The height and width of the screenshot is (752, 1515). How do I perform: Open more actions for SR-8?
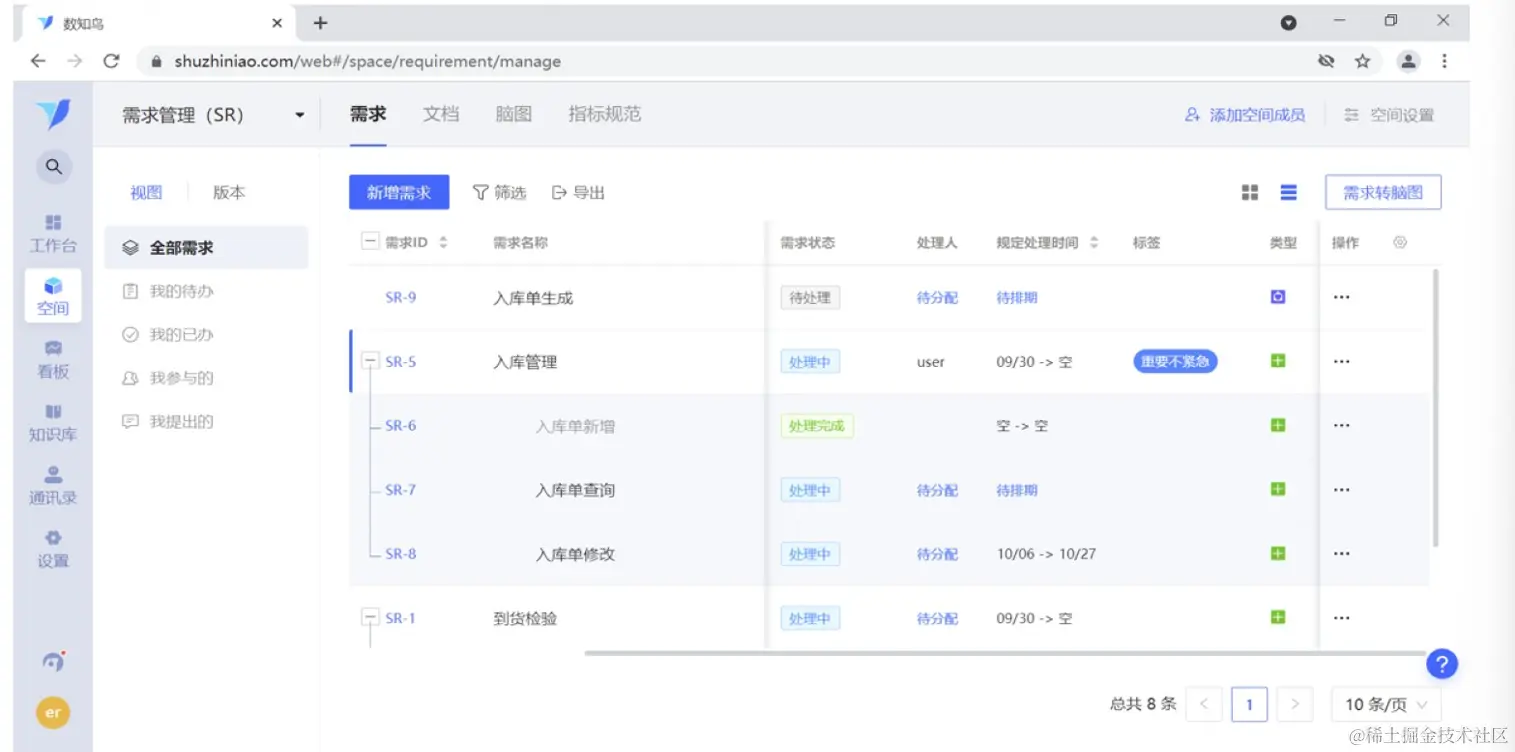click(x=1342, y=554)
